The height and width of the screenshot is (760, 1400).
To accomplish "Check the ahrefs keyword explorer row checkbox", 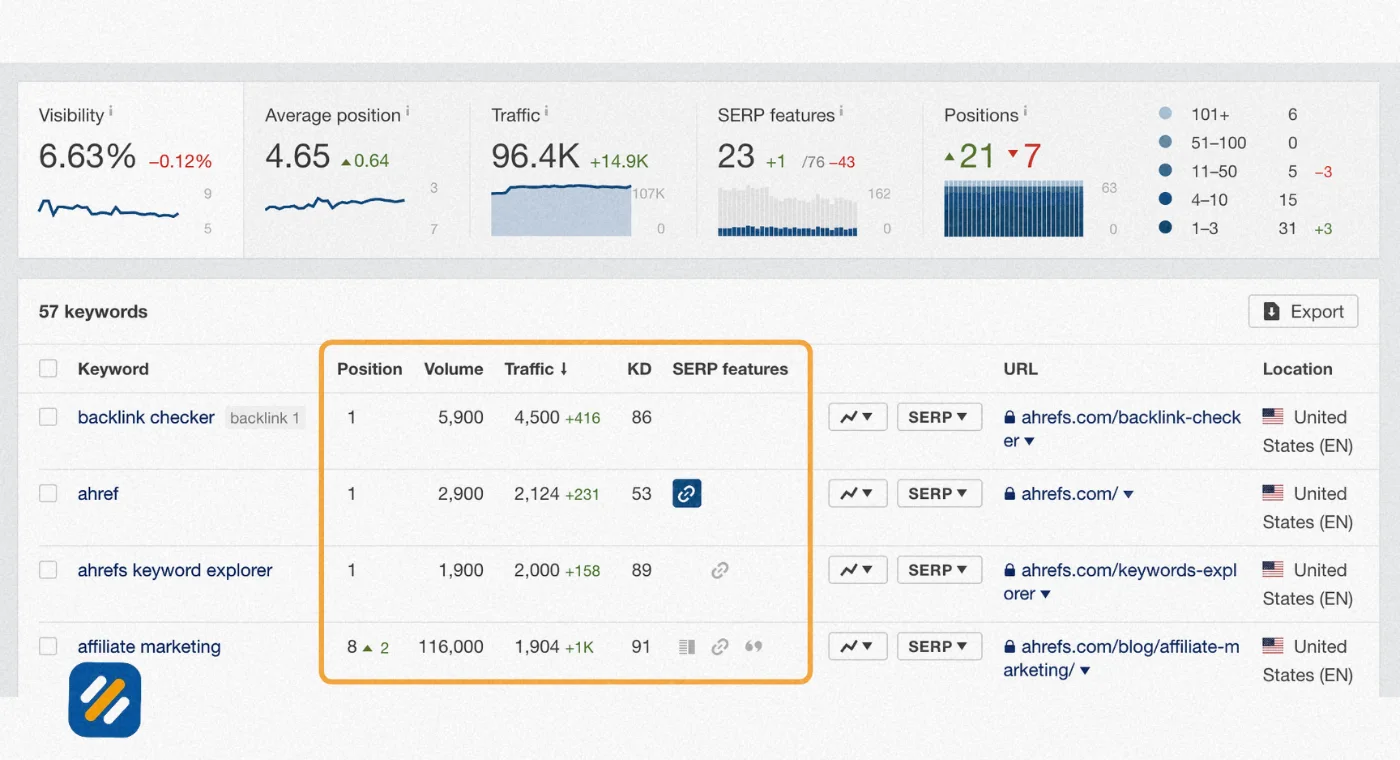I will tap(48, 570).
